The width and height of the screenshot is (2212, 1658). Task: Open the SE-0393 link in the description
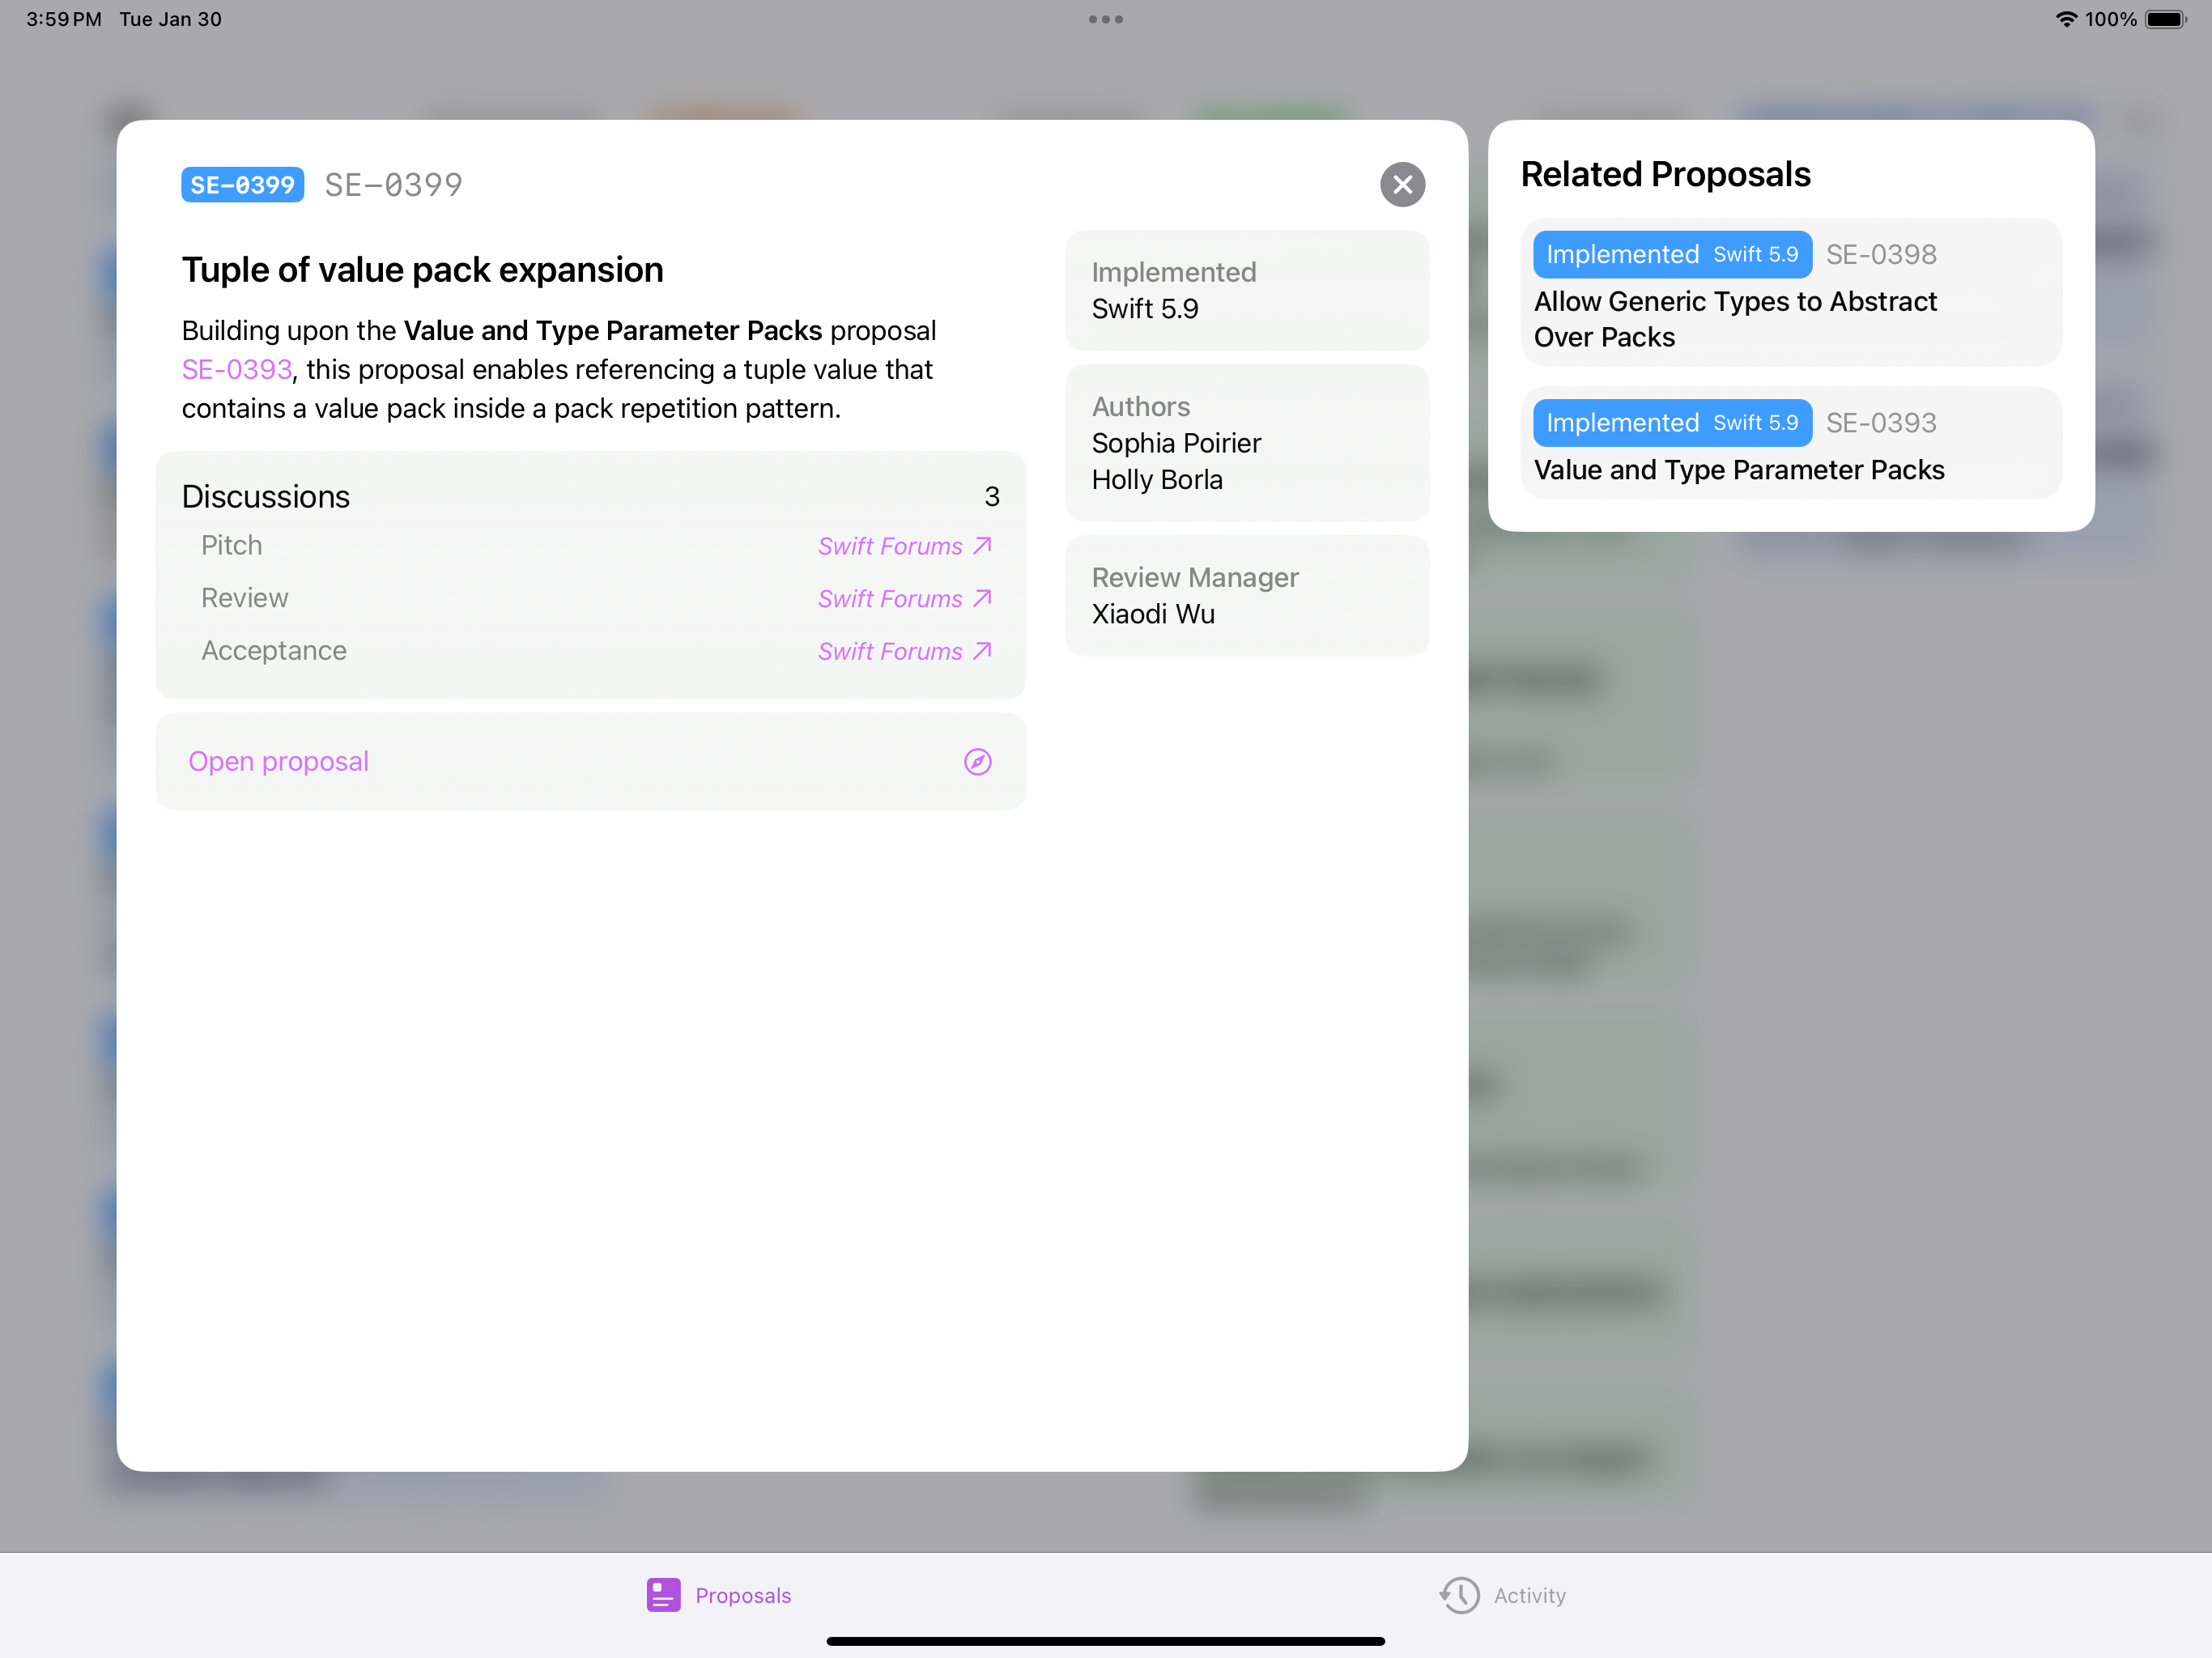(x=237, y=369)
